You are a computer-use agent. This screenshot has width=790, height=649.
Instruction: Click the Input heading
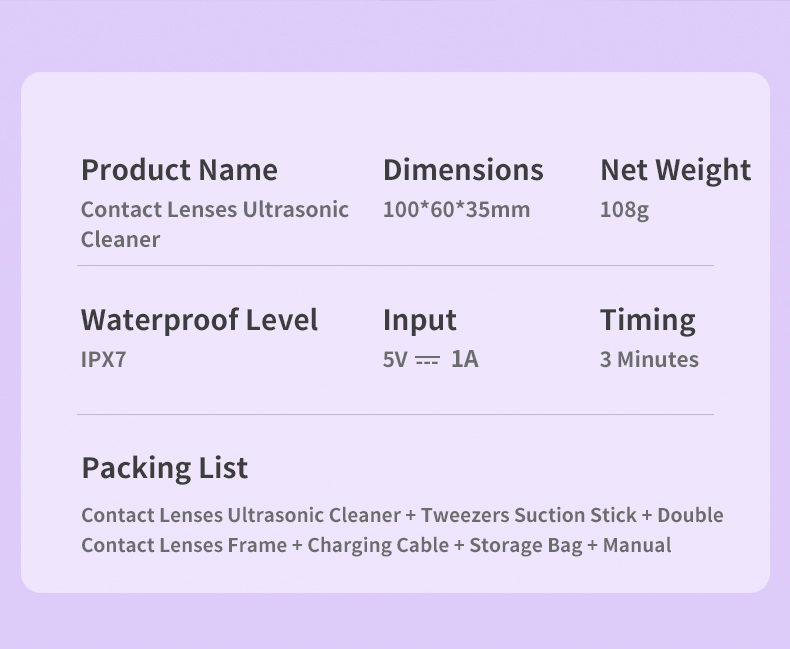(x=420, y=321)
